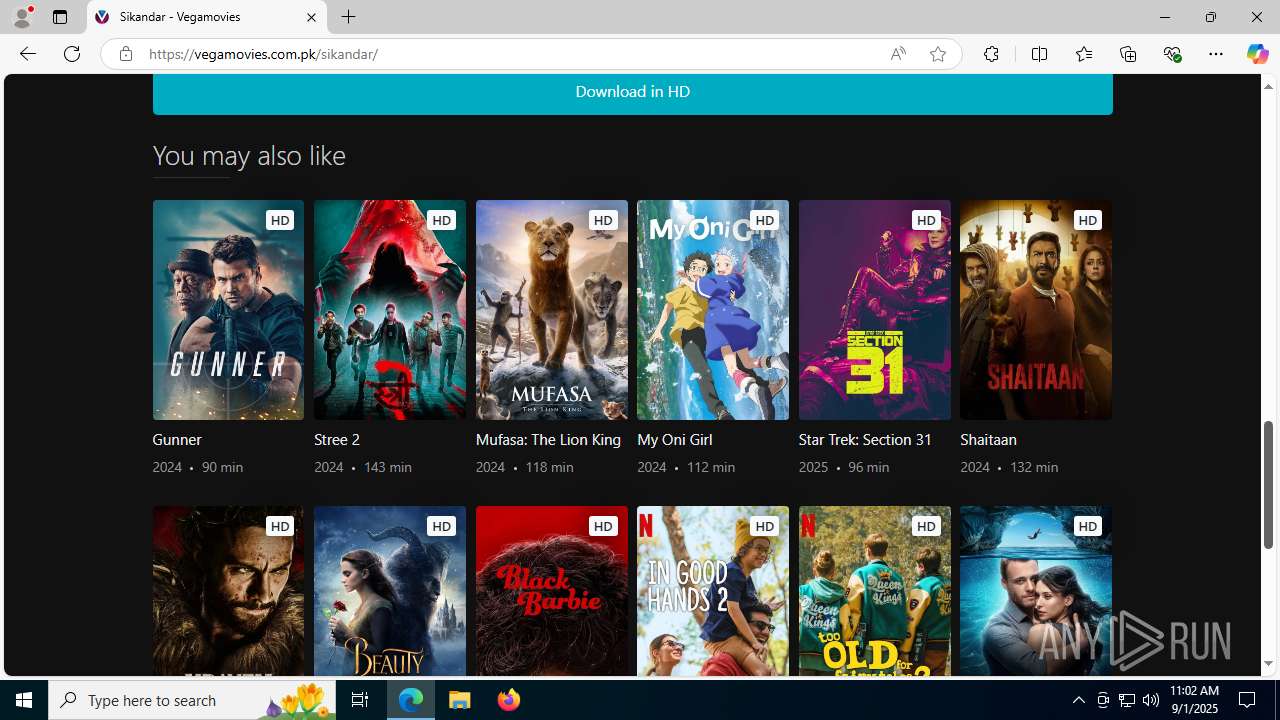
Task: Click the 2024 • 90 min text under Gunner
Action: pyautogui.click(x=198, y=467)
